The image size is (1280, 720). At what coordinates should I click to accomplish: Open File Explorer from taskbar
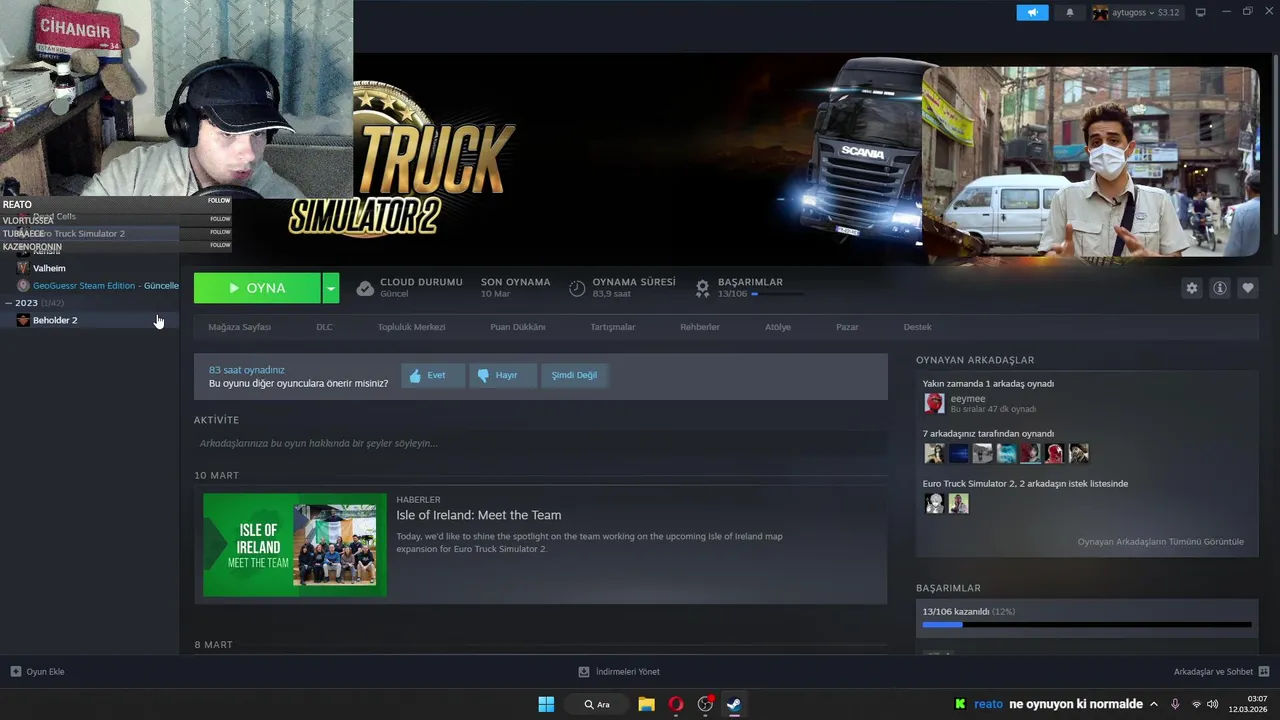646,704
